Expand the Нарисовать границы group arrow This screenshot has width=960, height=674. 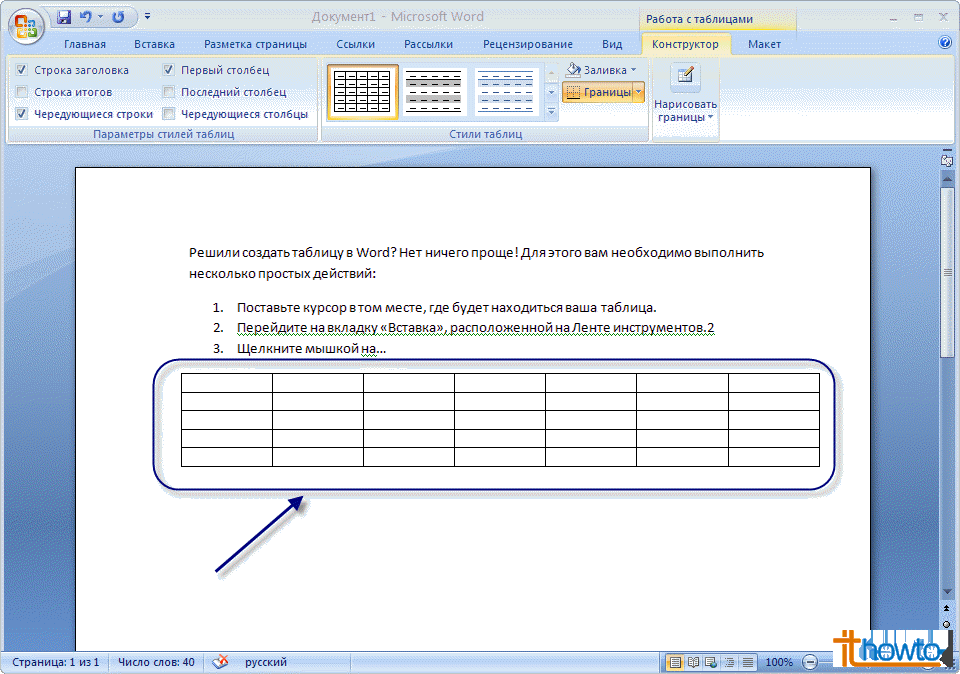click(x=710, y=118)
